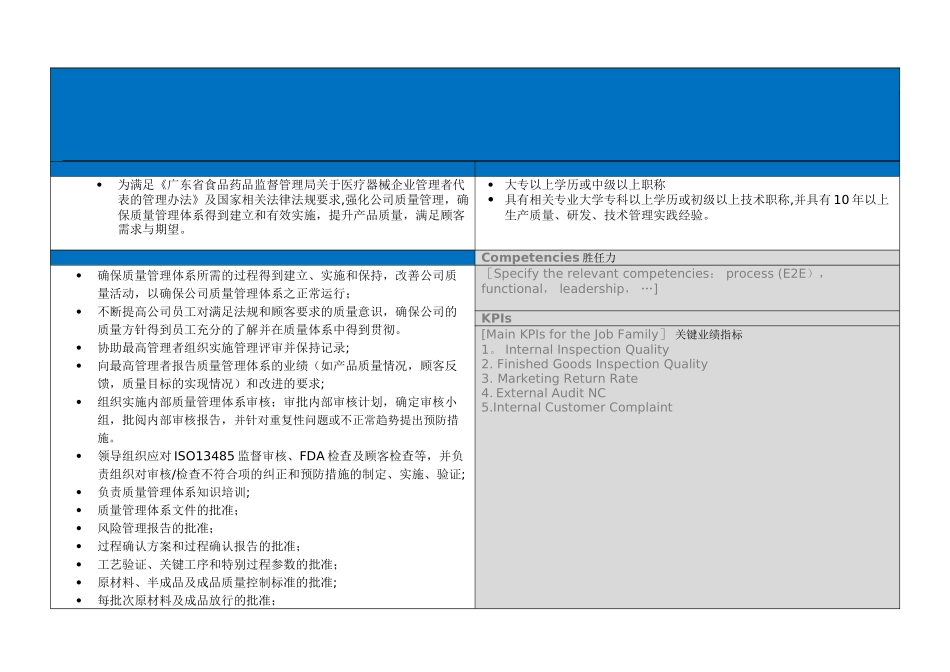
Task: Click line '量活动，以确保公司质量管理体系之正常运行'
Action: [224, 294]
